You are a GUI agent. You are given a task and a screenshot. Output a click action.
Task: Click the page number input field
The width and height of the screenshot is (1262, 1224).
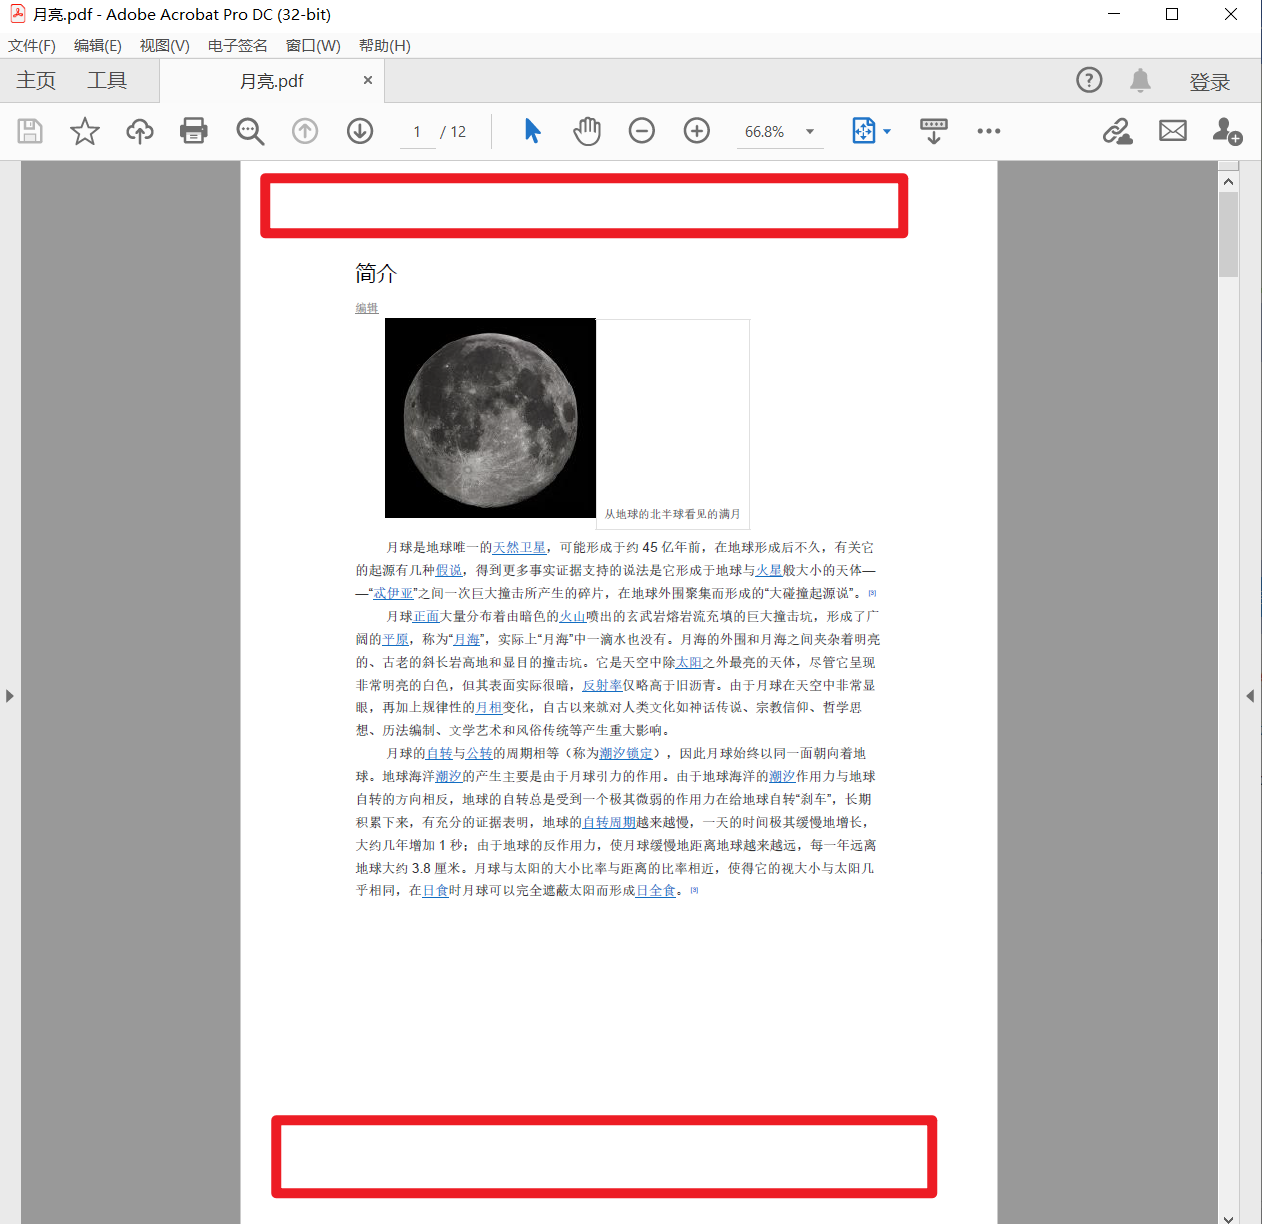417,131
